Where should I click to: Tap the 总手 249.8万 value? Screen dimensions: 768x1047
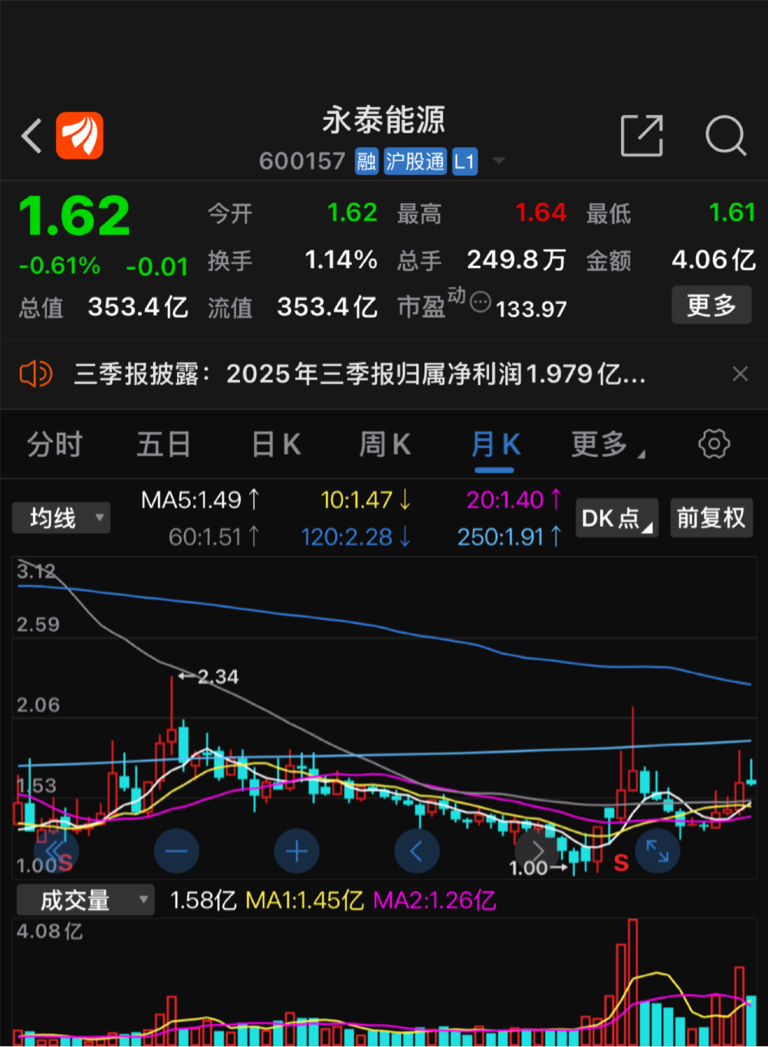click(x=516, y=260)
